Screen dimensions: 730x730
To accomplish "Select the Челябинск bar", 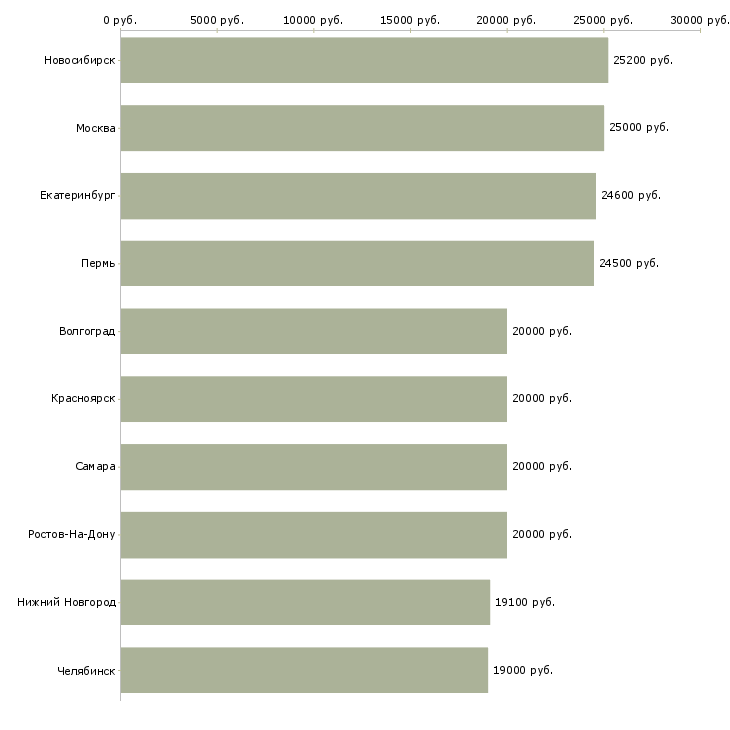I will (304, 670).
